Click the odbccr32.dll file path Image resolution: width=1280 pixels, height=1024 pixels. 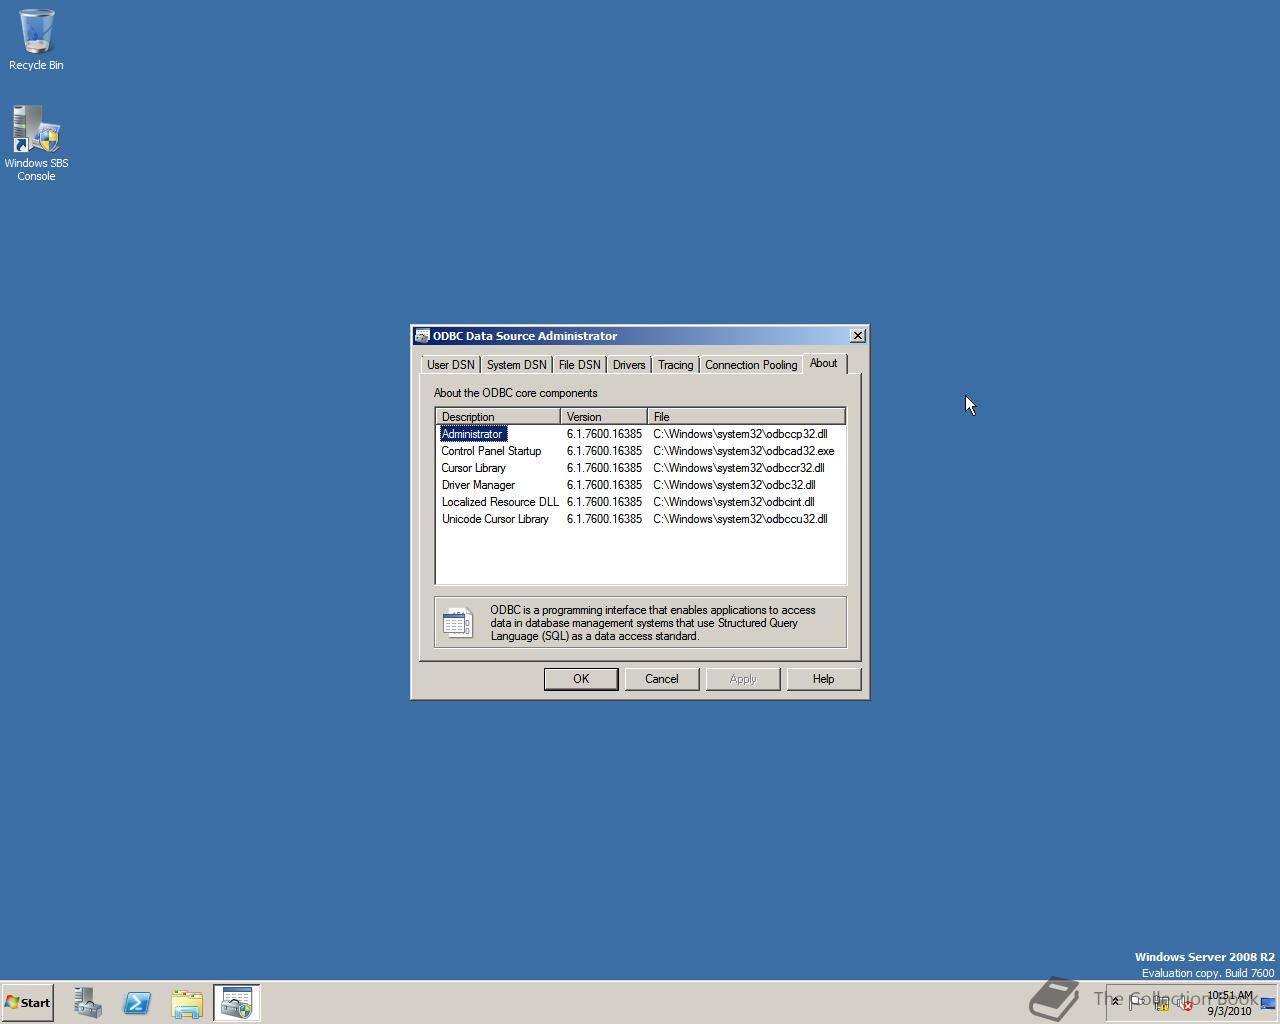point(739,468)
